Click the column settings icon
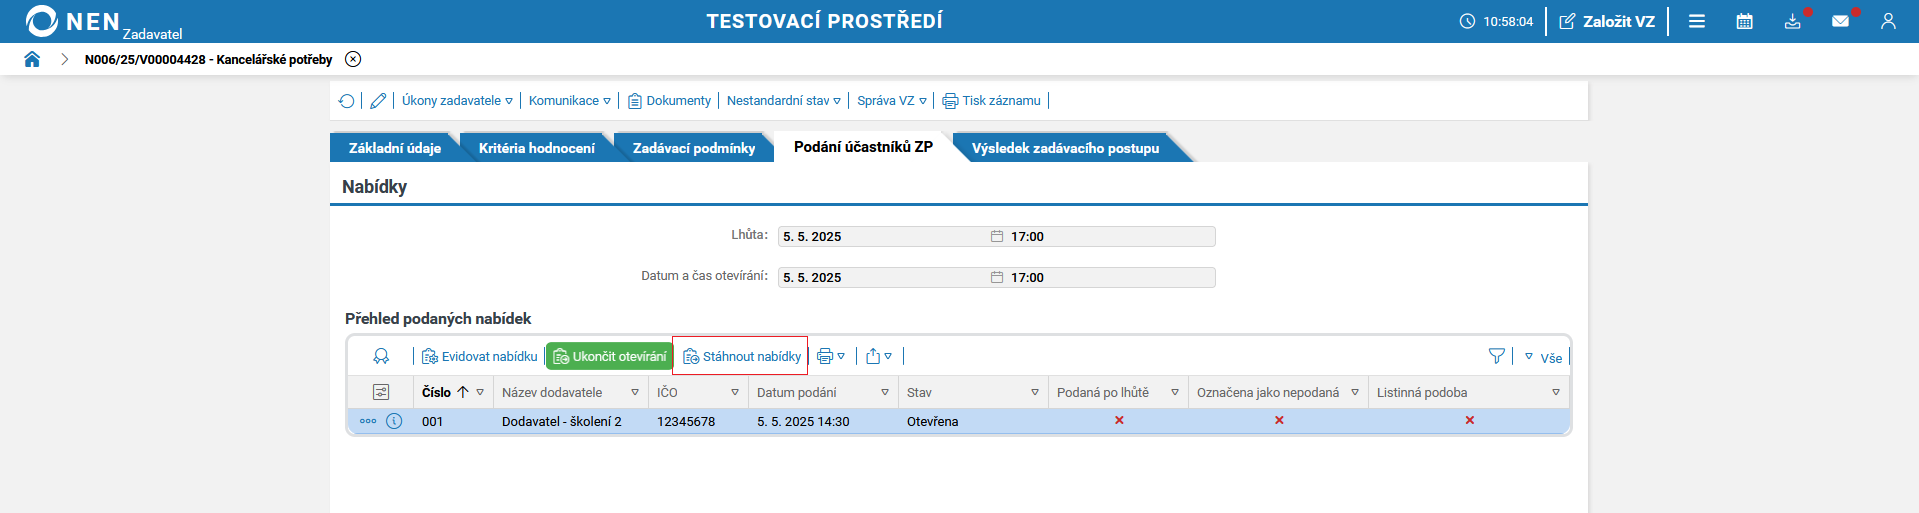 381,393
